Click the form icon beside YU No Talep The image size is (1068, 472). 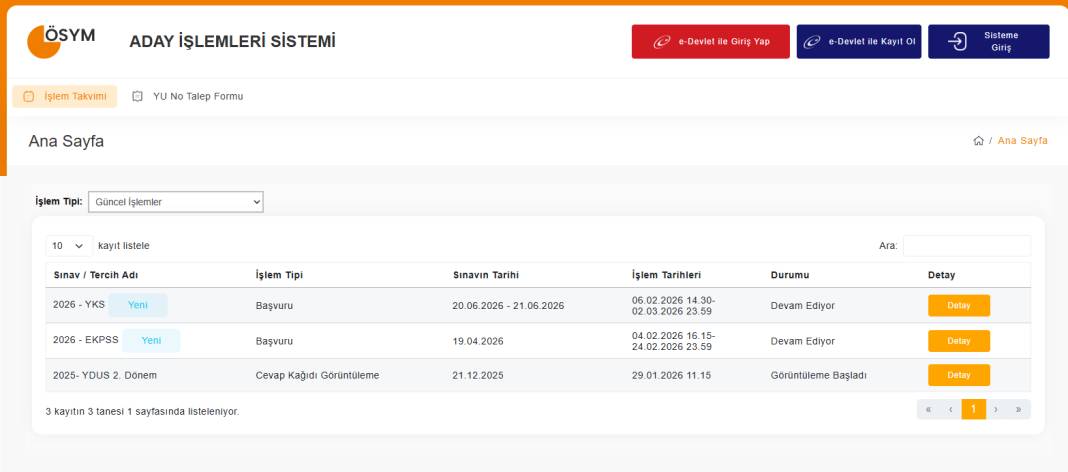(138, 96)
